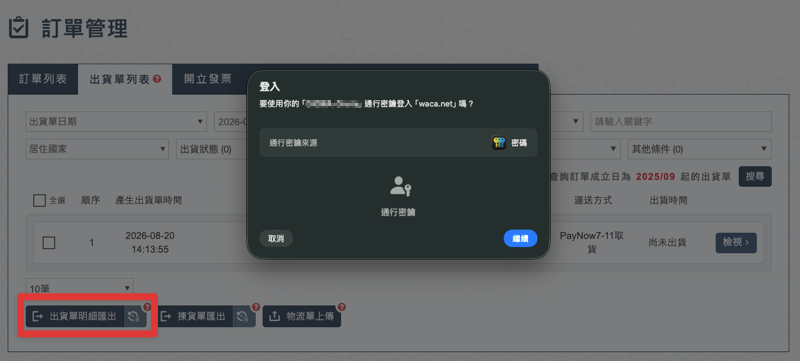
Task: Click the 檢視 button for the PayNow7-11 row
Action: point(736,243)
